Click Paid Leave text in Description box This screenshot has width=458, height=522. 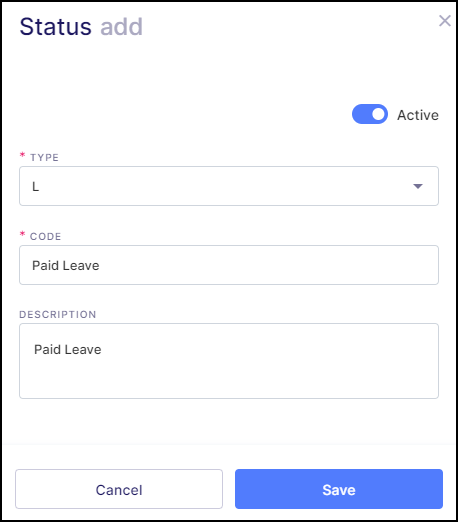pyautogui.click(x=68, y=350)
